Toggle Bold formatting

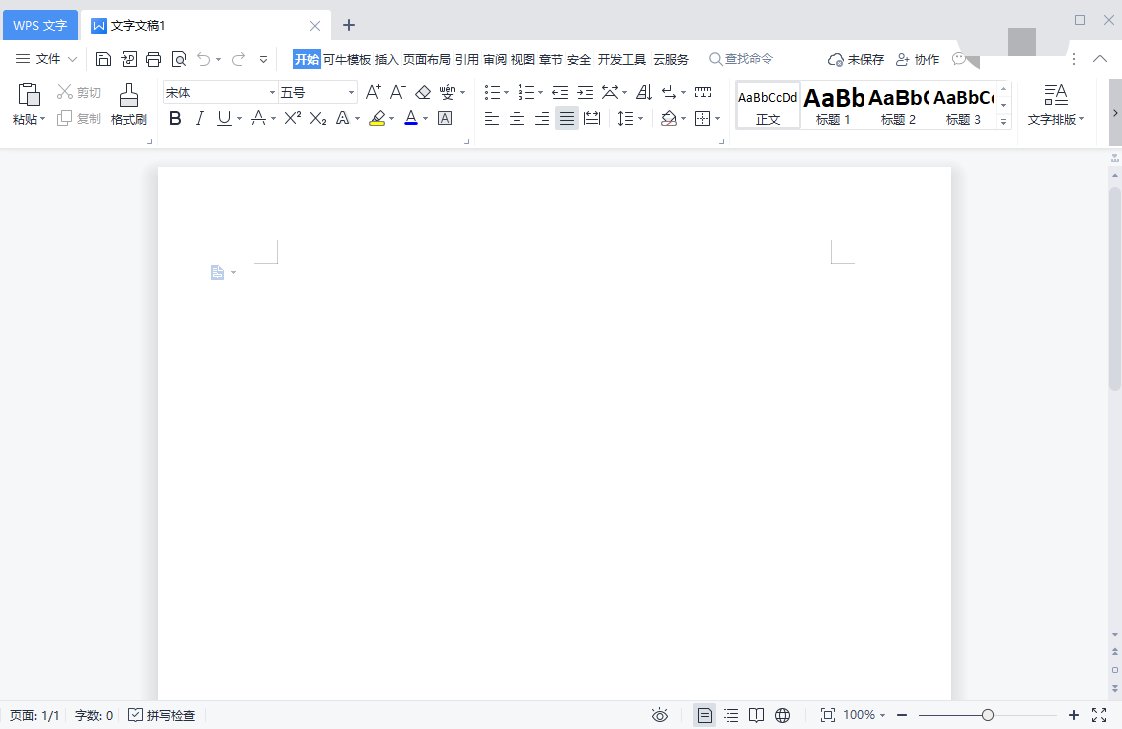click(175, 118)
